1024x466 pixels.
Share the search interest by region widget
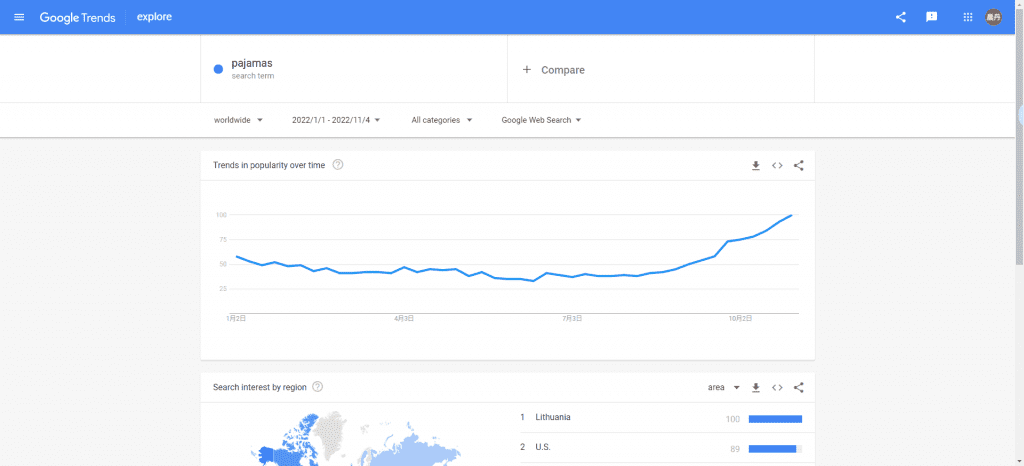798,387
